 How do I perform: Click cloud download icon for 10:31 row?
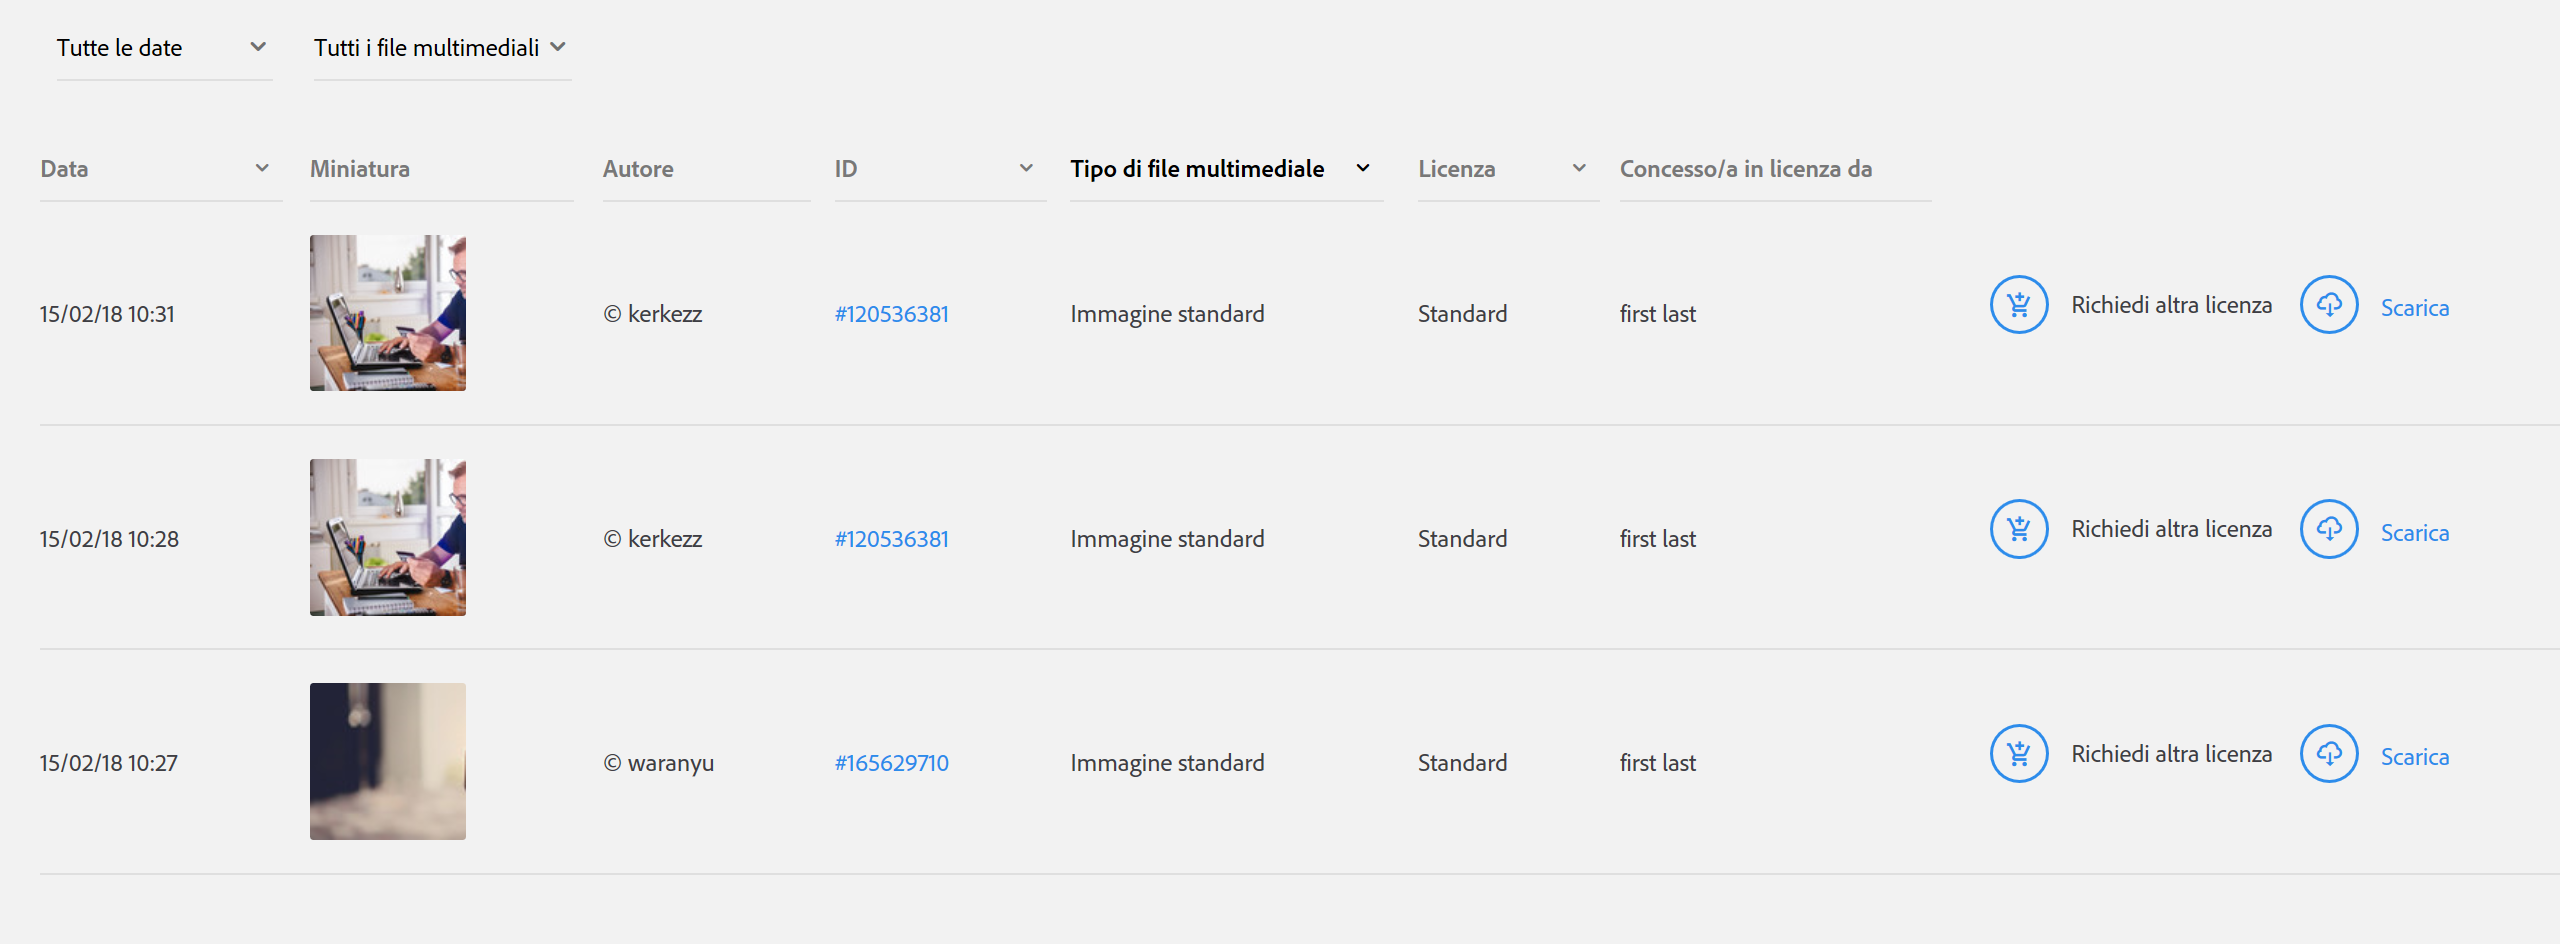[x=2329, y=305]
